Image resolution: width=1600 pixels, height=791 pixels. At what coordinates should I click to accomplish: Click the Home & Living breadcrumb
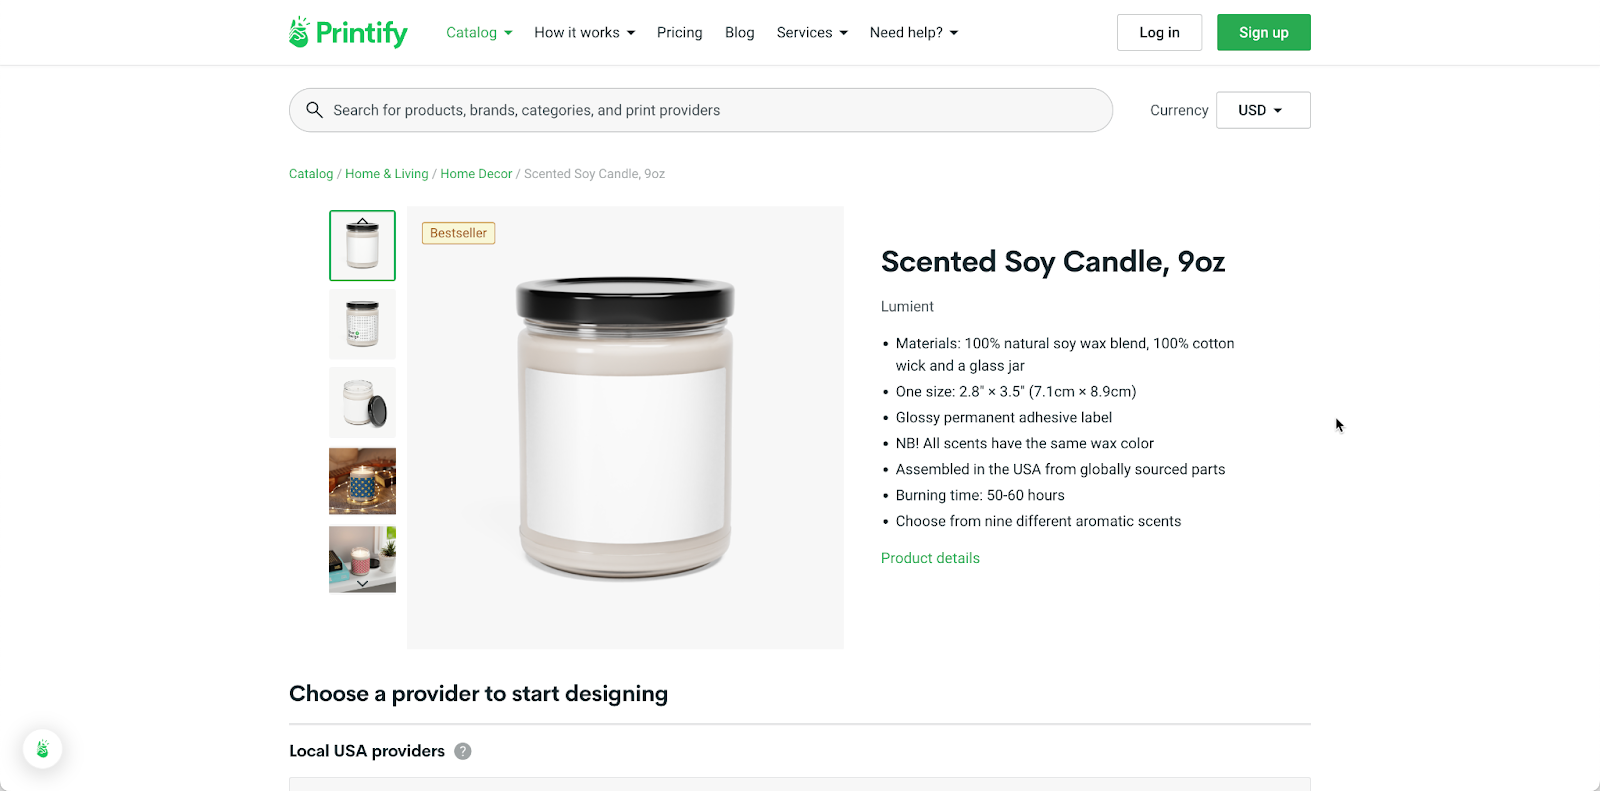[386, 173]
